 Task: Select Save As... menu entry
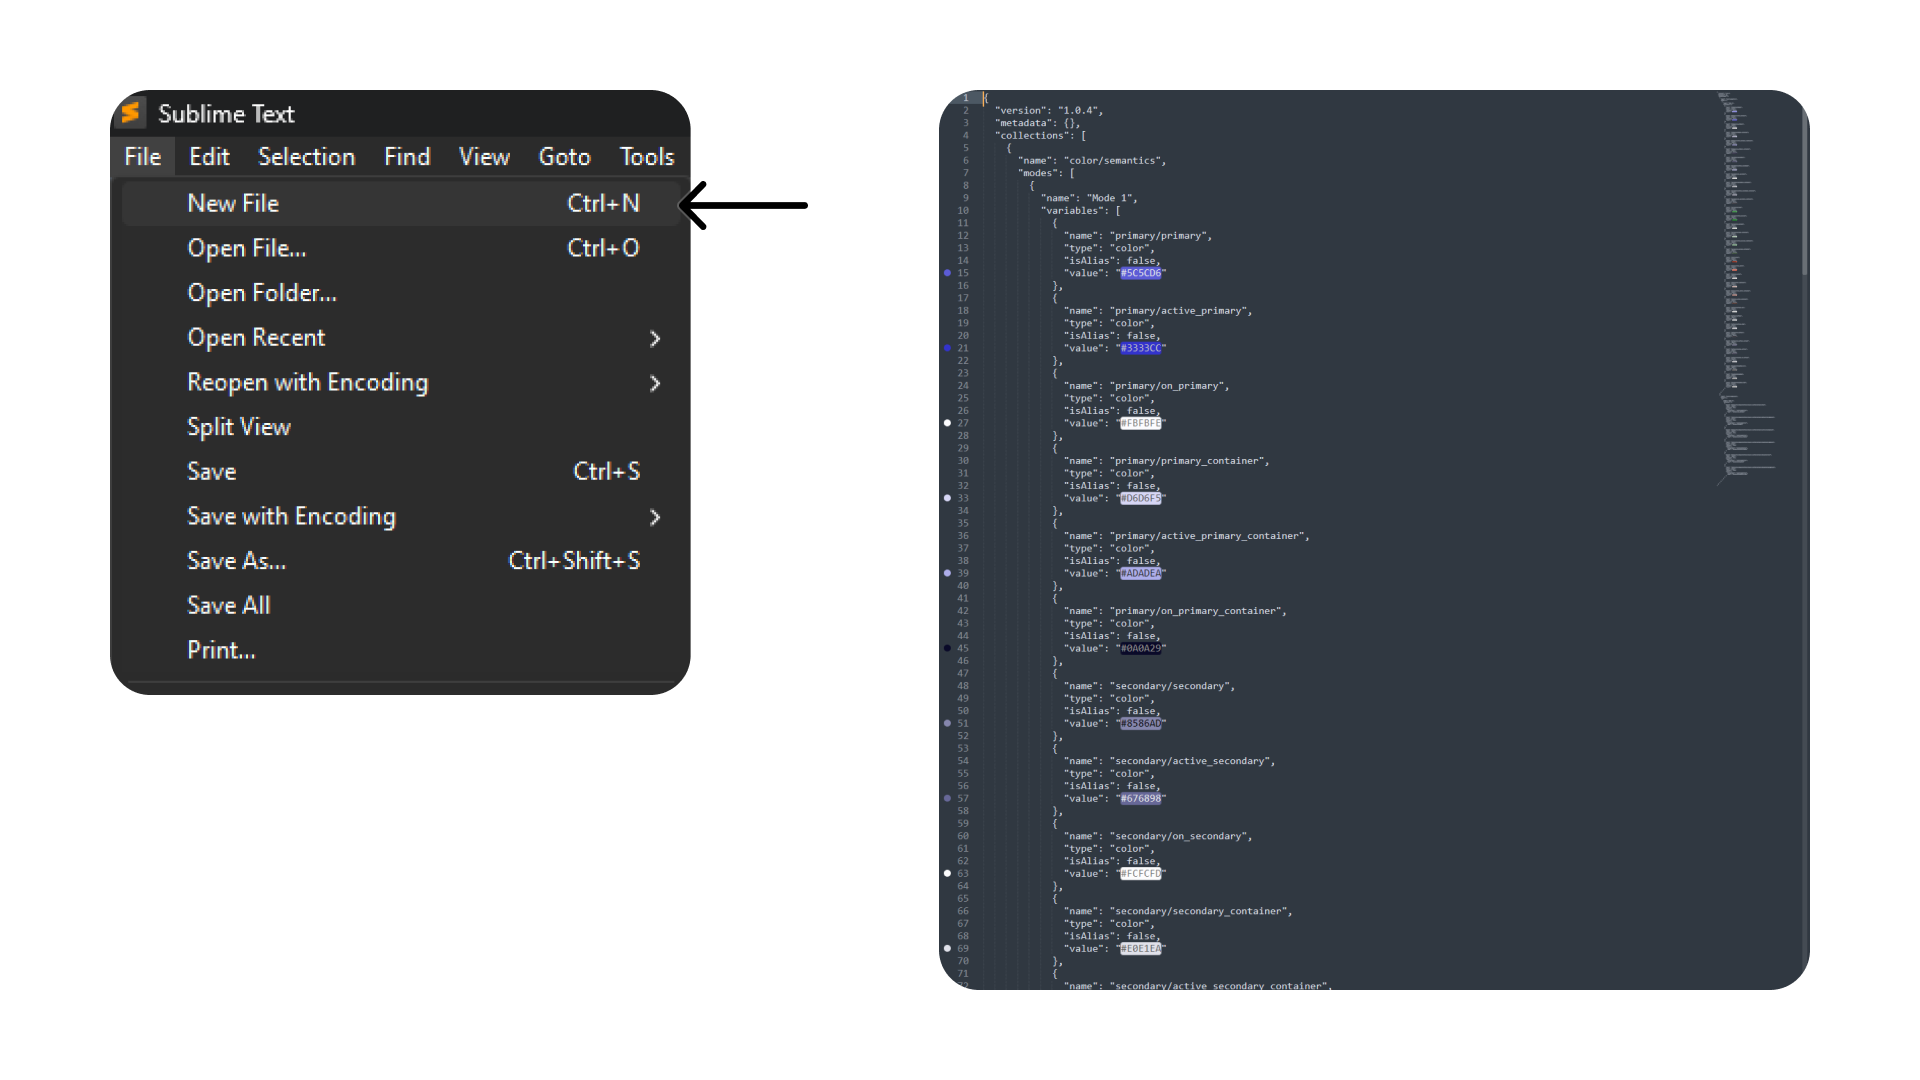(x=236, y=561)
